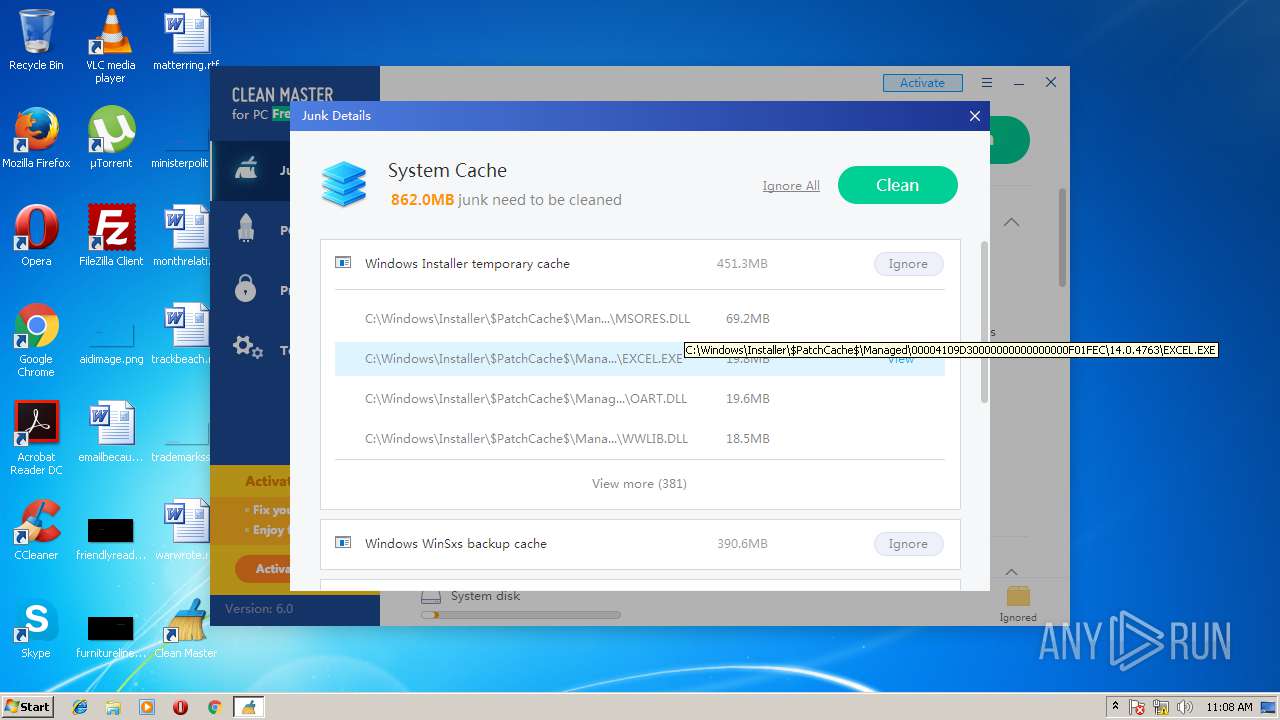Ignore the Windows WinSxs backup cache
1280x720 pixels.
click(x=908, y=544)
